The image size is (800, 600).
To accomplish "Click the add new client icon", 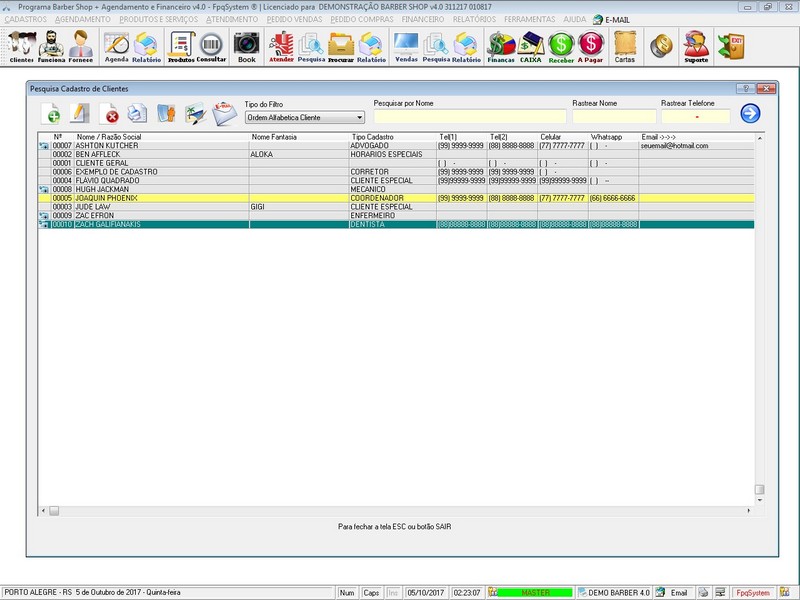I will click(51, 114).
